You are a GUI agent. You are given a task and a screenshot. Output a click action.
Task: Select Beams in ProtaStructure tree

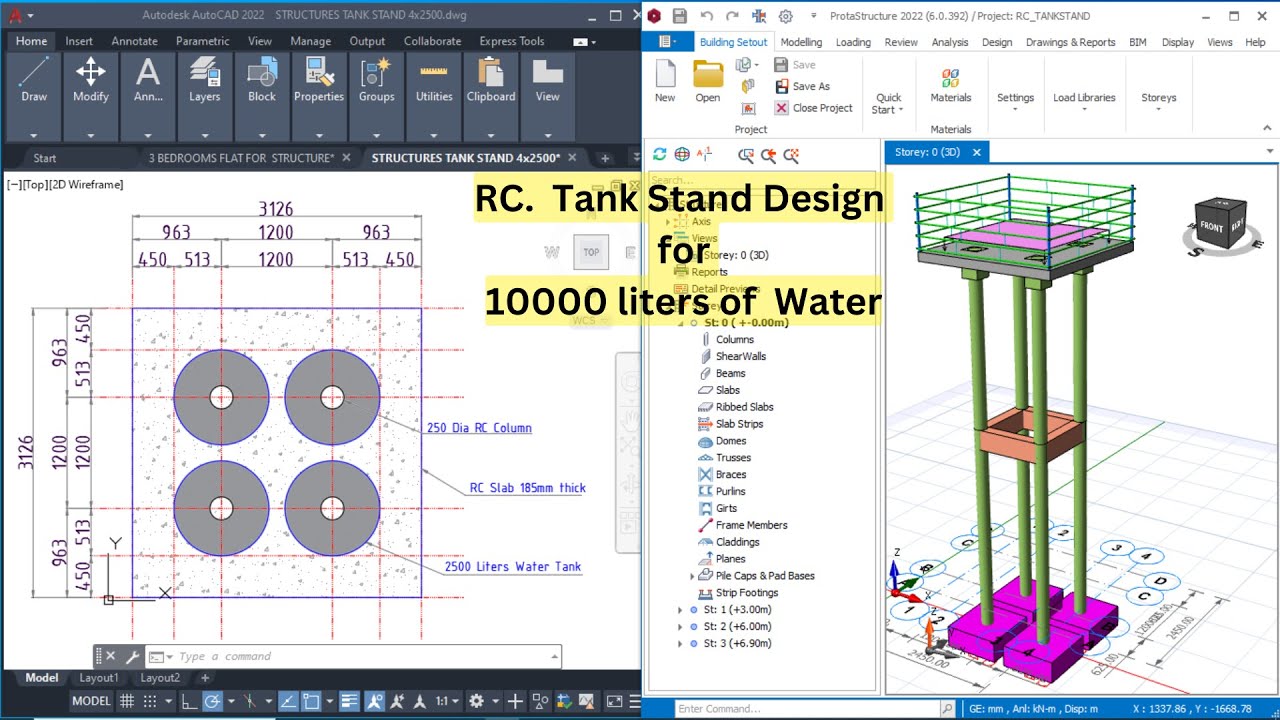[730, 373]
